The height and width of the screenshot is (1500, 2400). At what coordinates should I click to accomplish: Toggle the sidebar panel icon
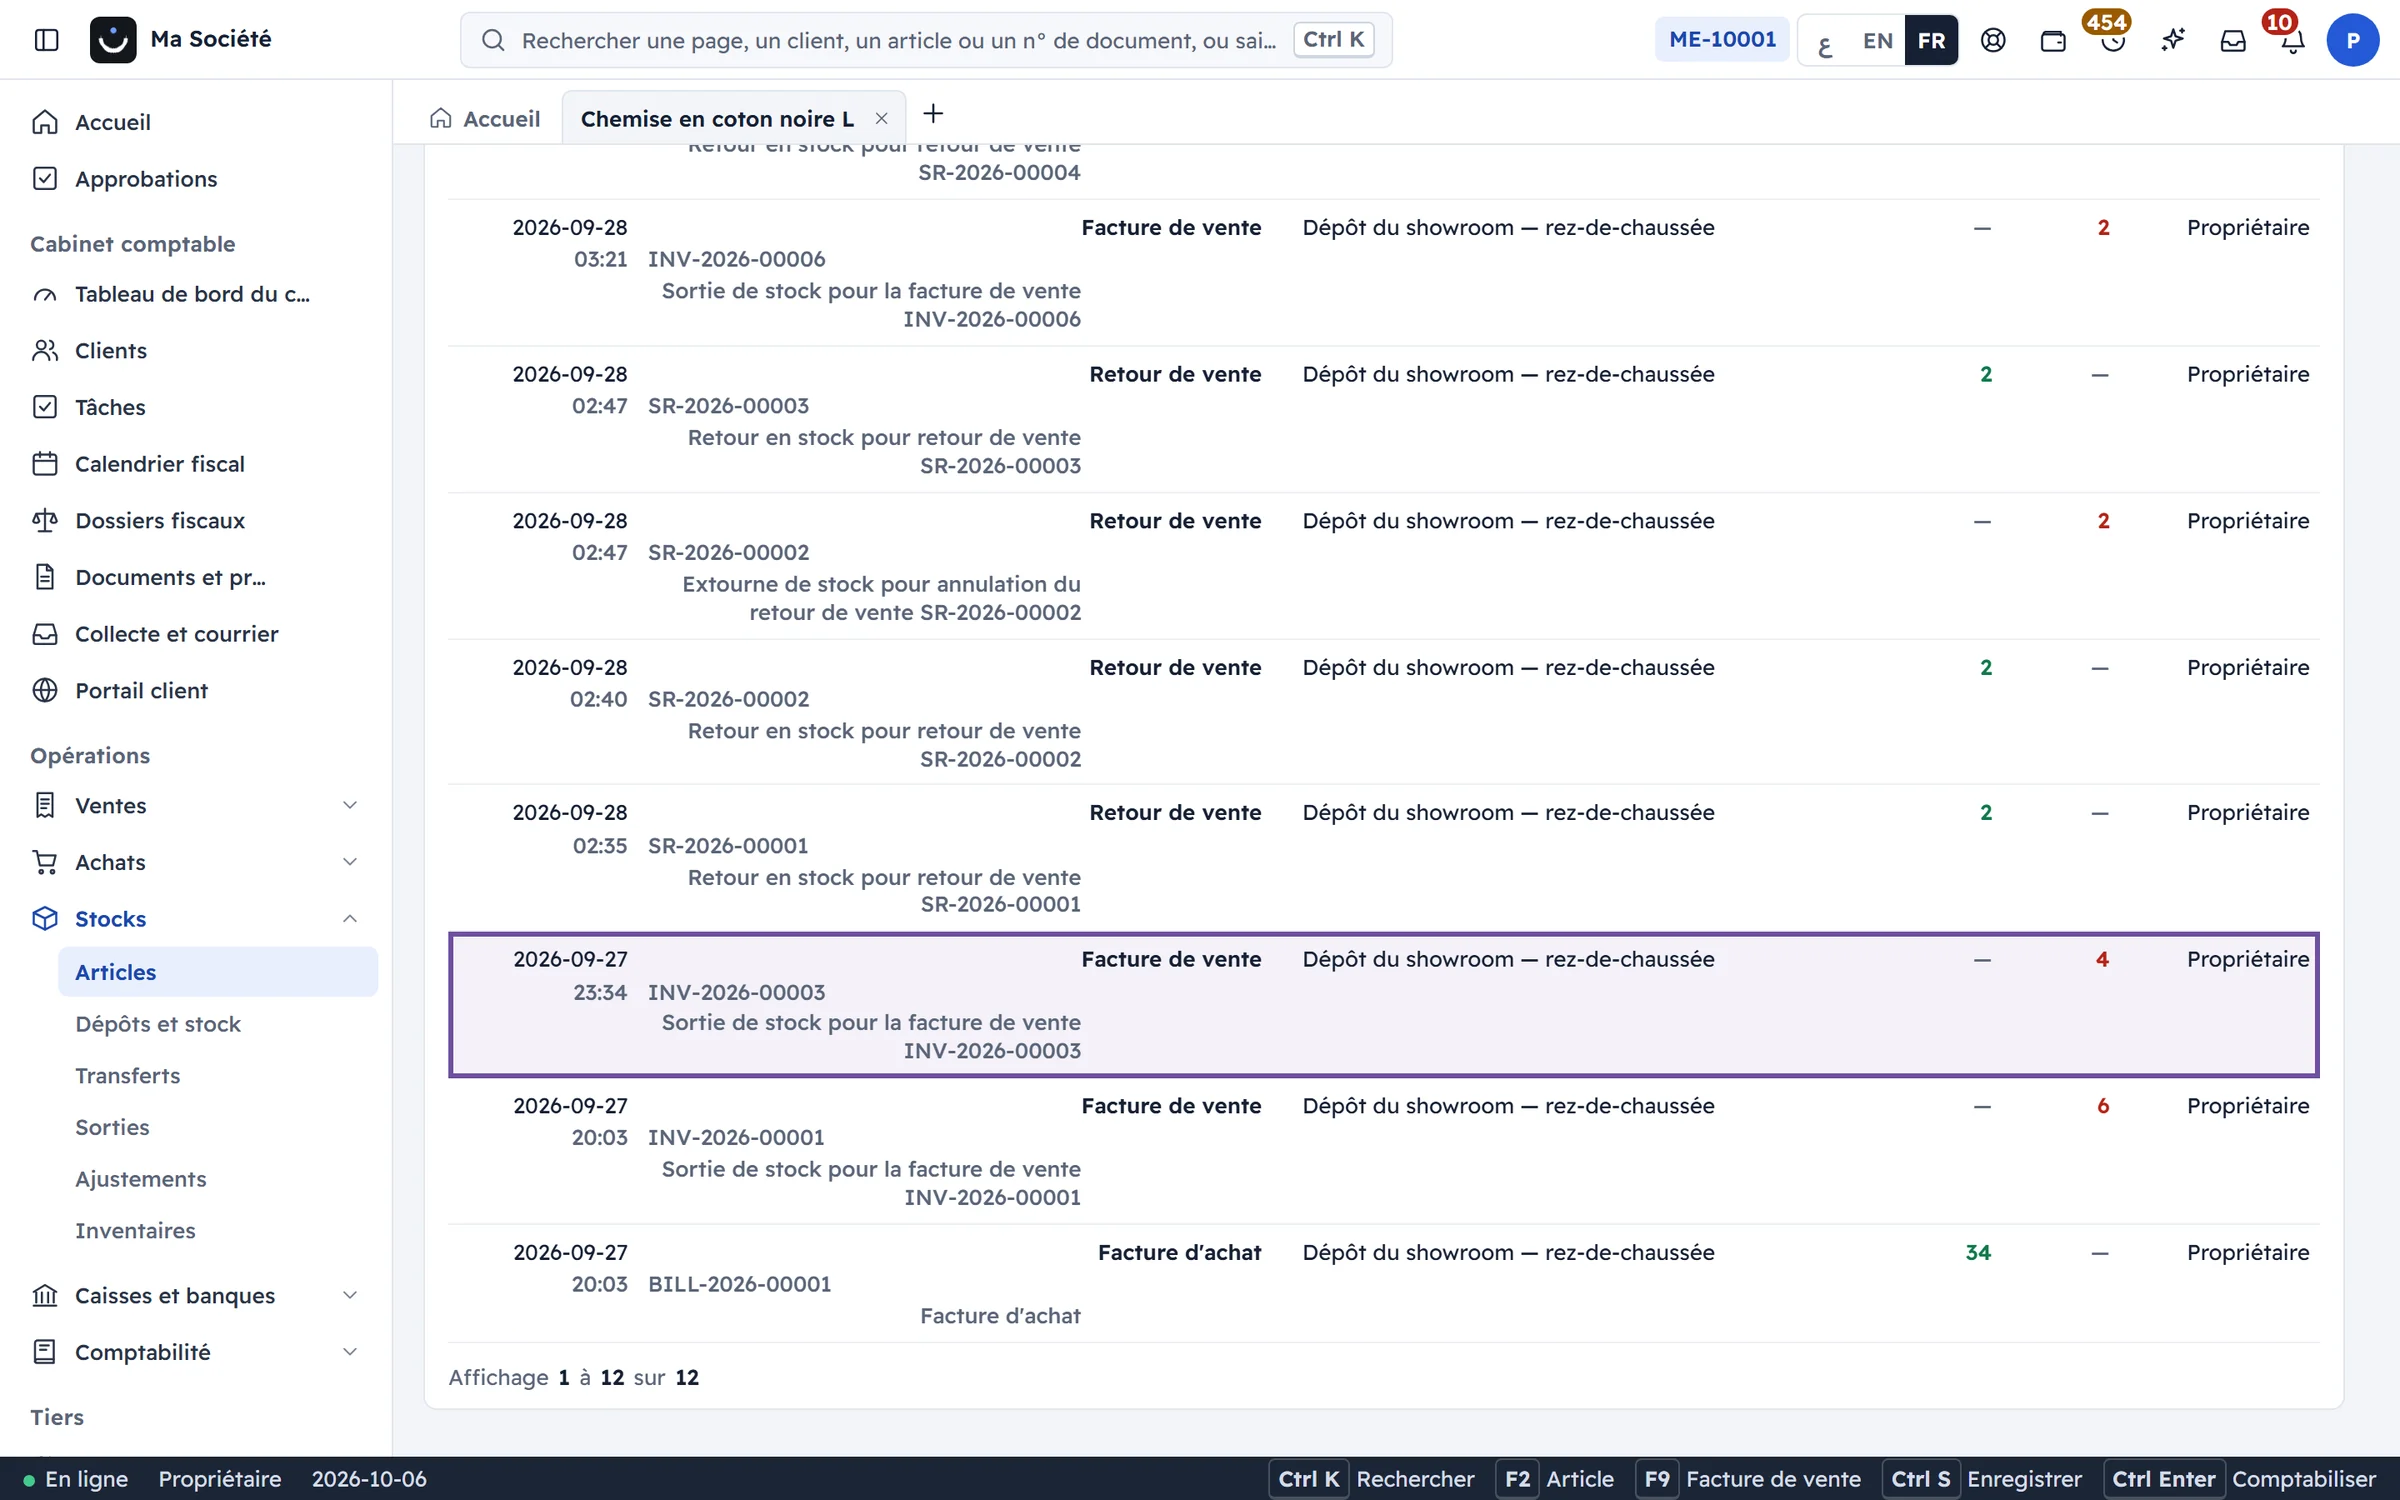(x=46, y=40)
